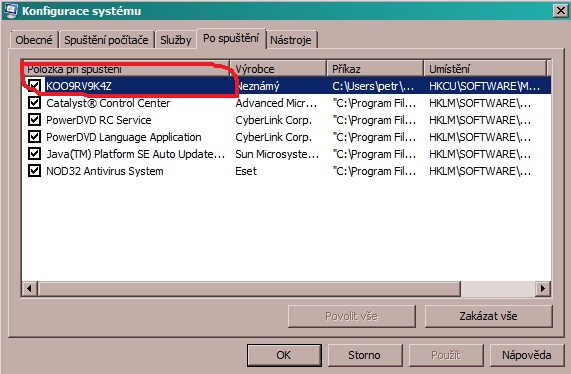The image size is (571, 374).
Task: Confirm with the OK button
Action: point(284,355)
